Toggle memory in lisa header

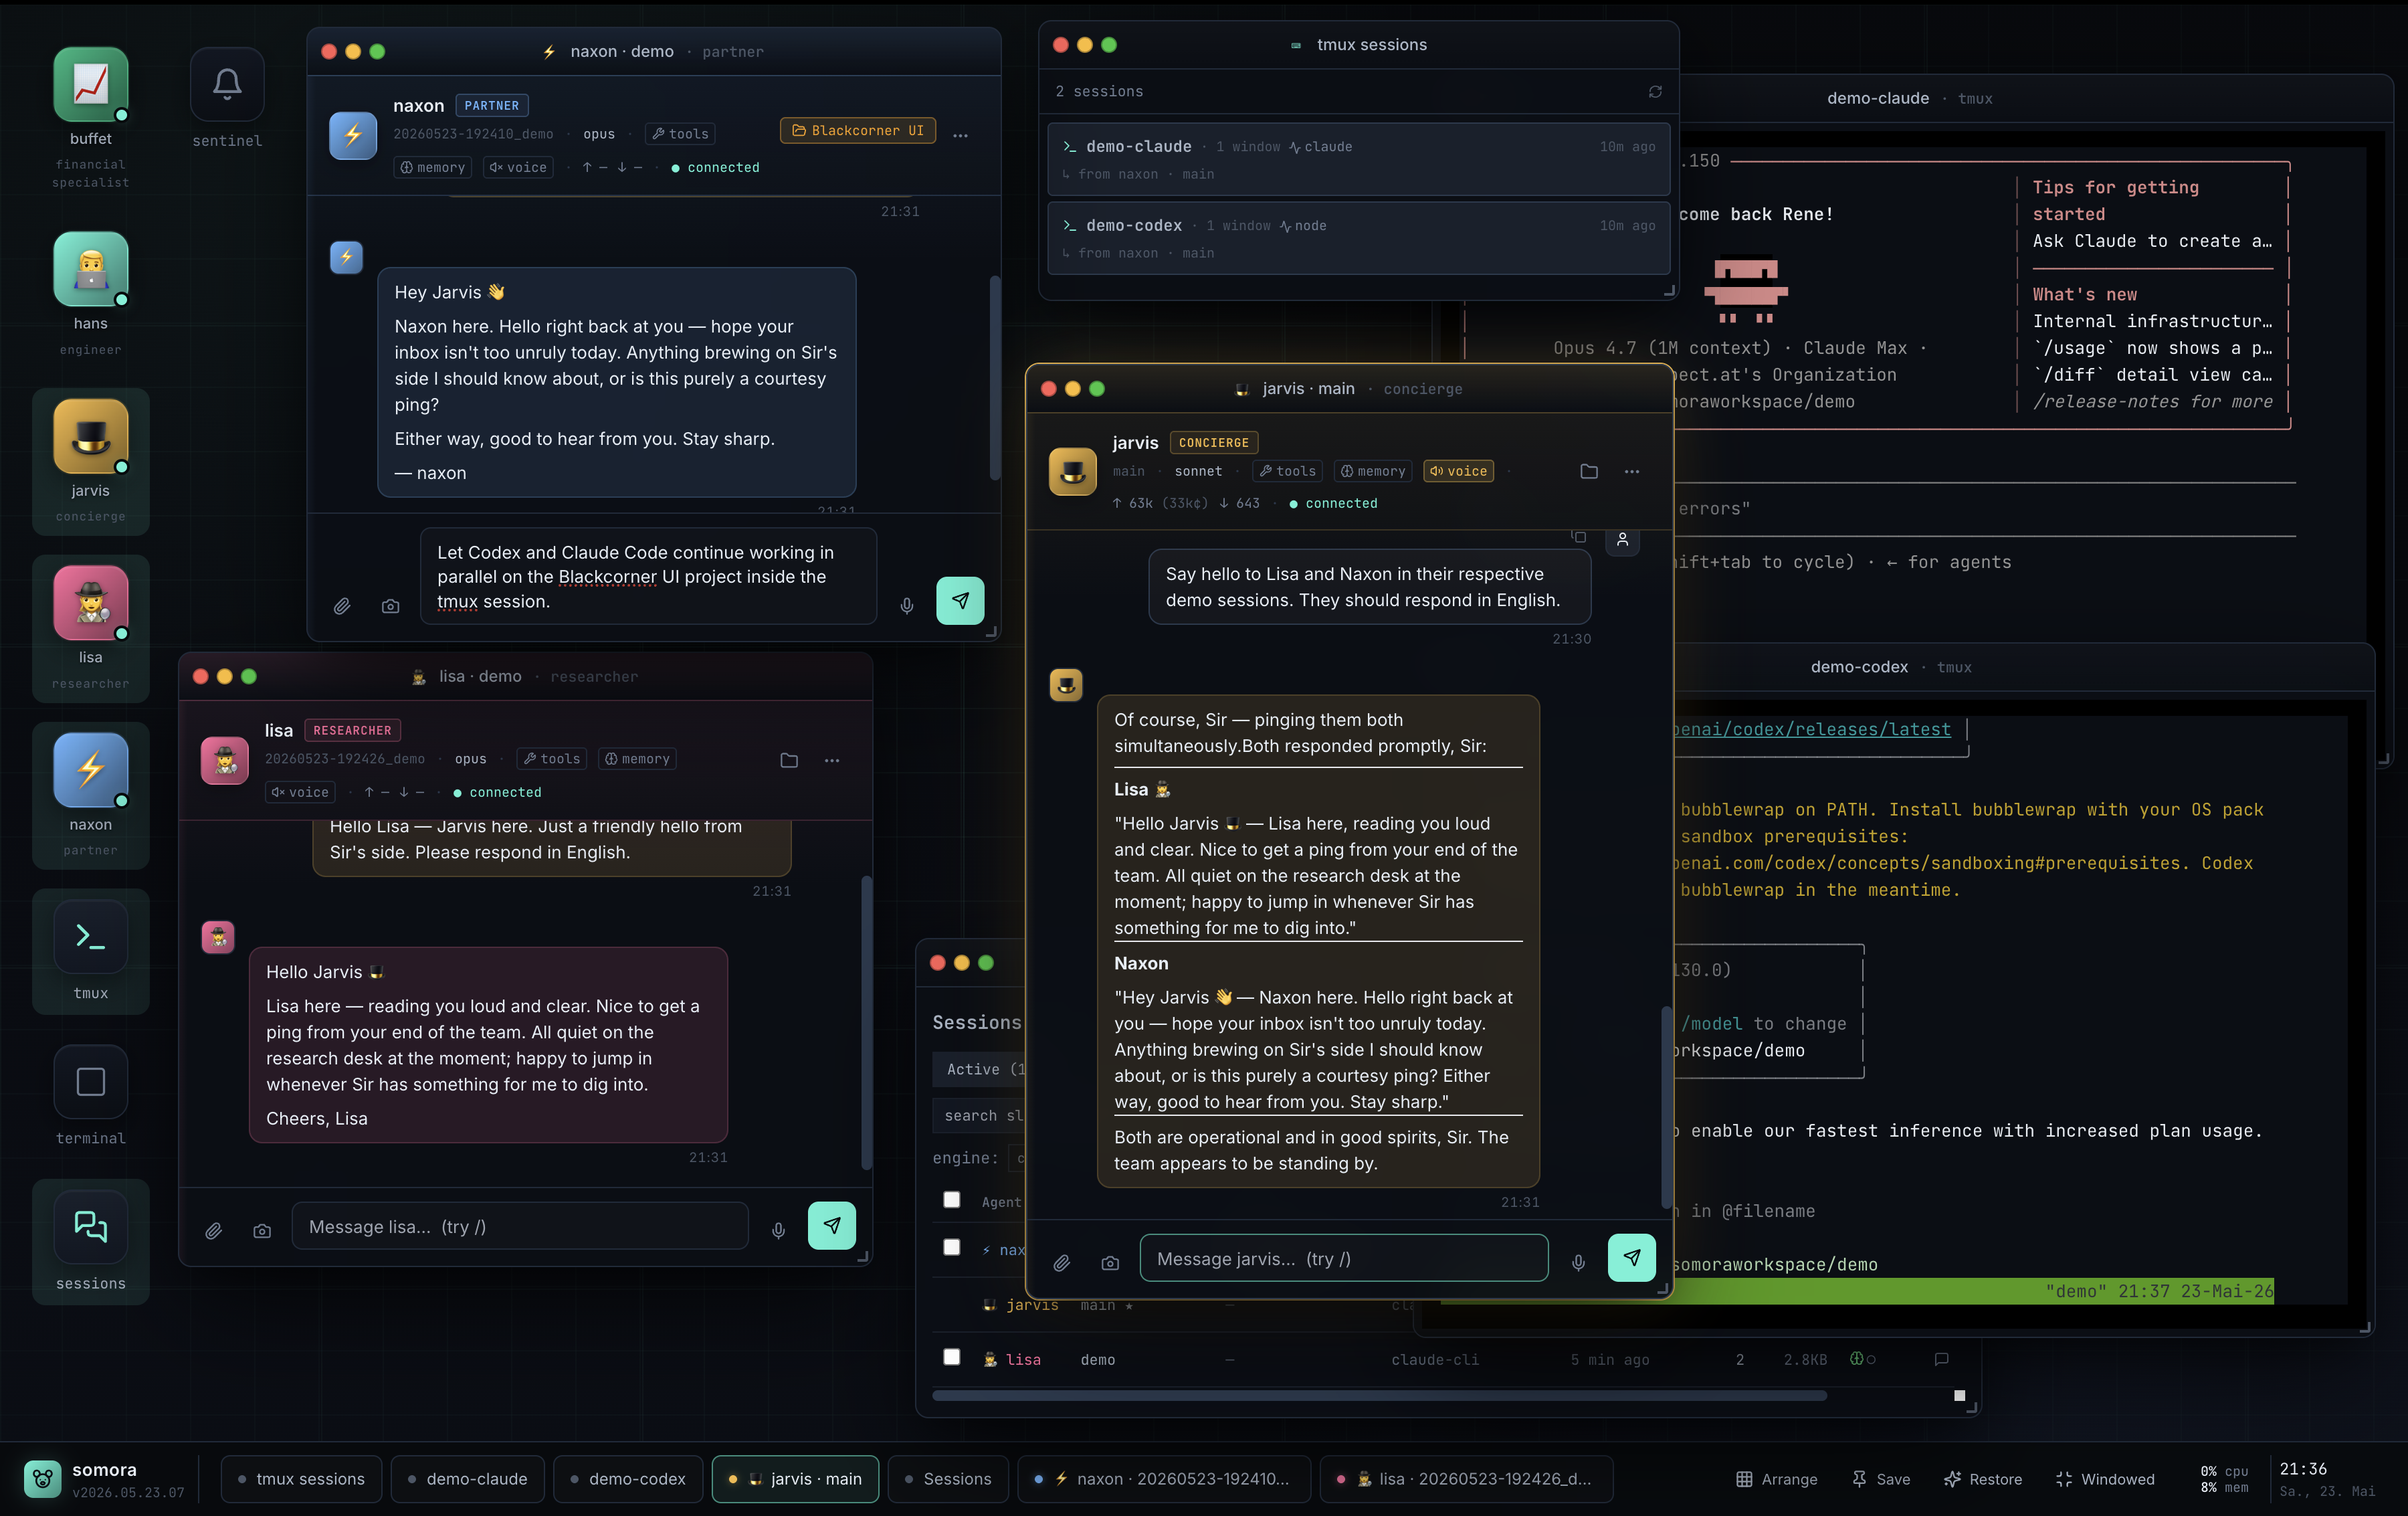tap(637, 759)
